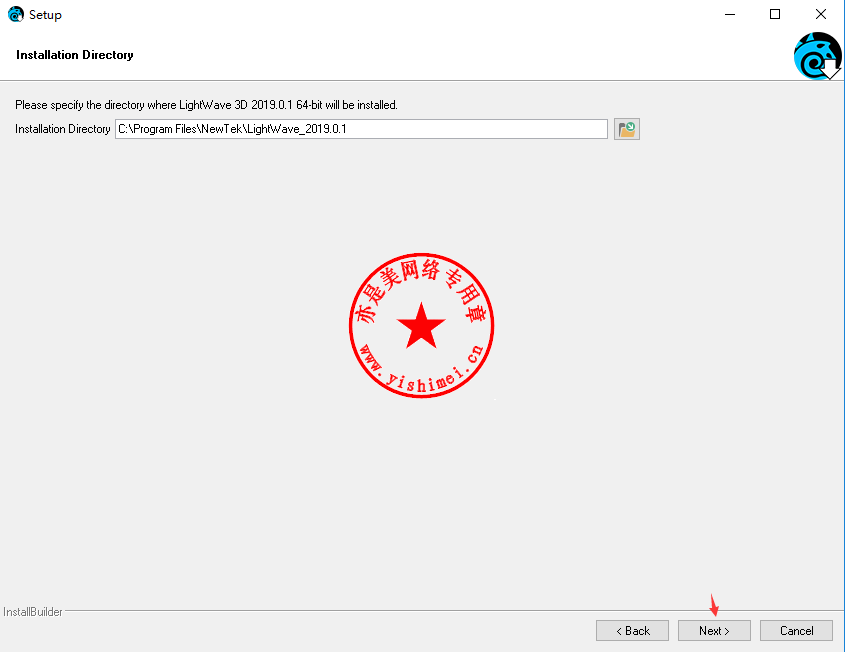This screenshot has height=652, width=845.
Task: Return to previous step with Back
Action: coord(632,630)
